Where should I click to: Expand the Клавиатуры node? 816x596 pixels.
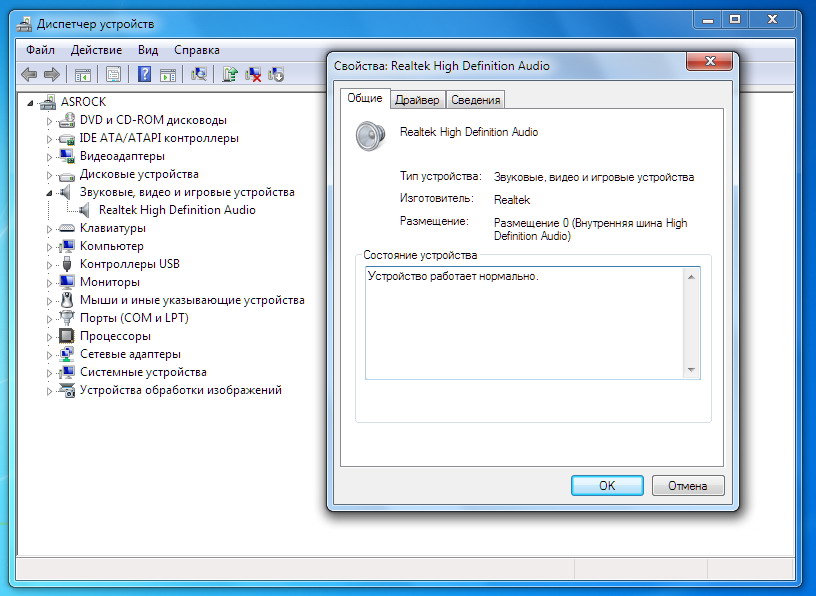coord(49,229)
